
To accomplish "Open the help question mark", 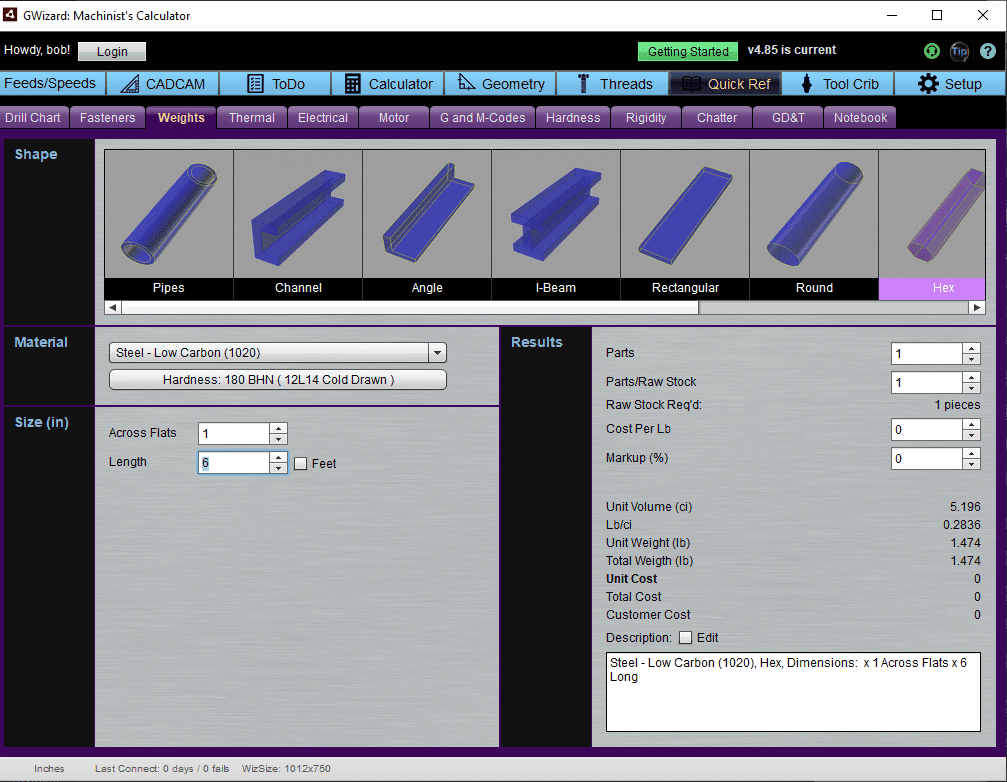I will pos(988,51).
